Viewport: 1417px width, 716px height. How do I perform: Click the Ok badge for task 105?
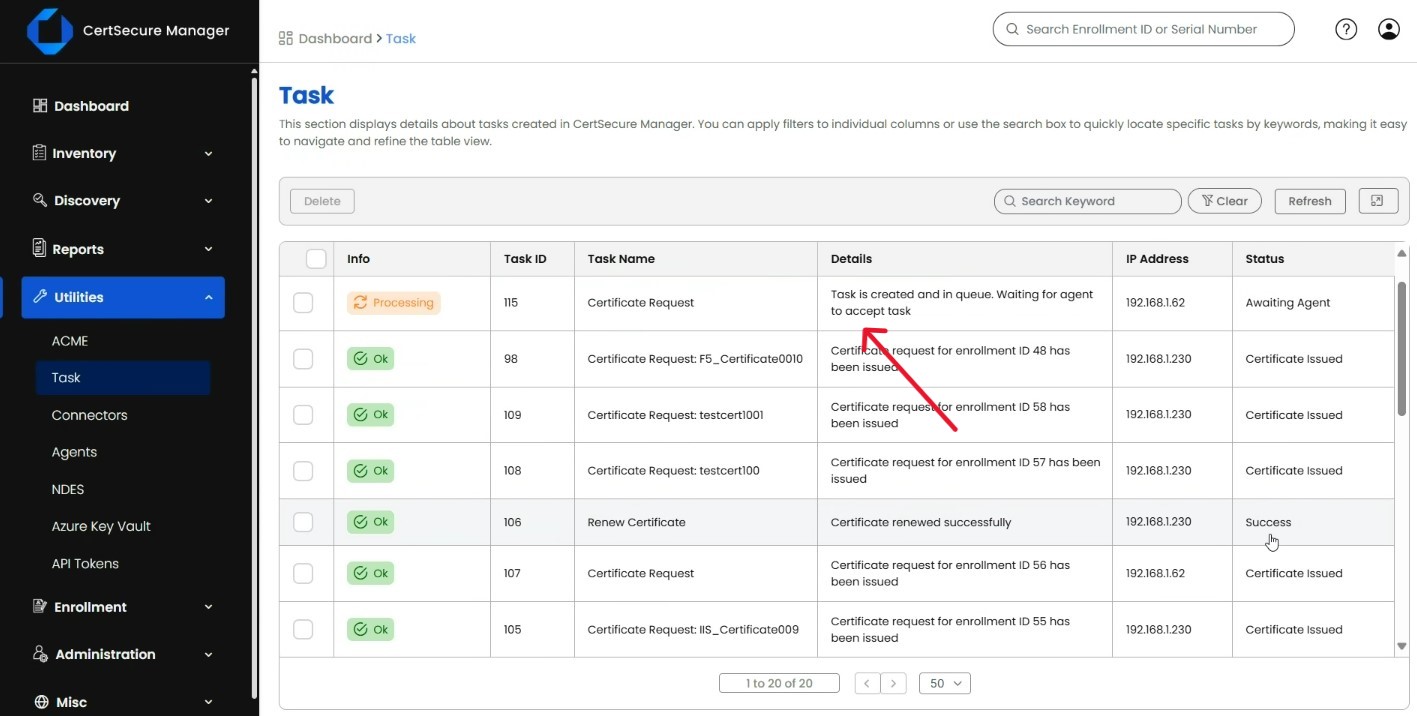point(370,629)
